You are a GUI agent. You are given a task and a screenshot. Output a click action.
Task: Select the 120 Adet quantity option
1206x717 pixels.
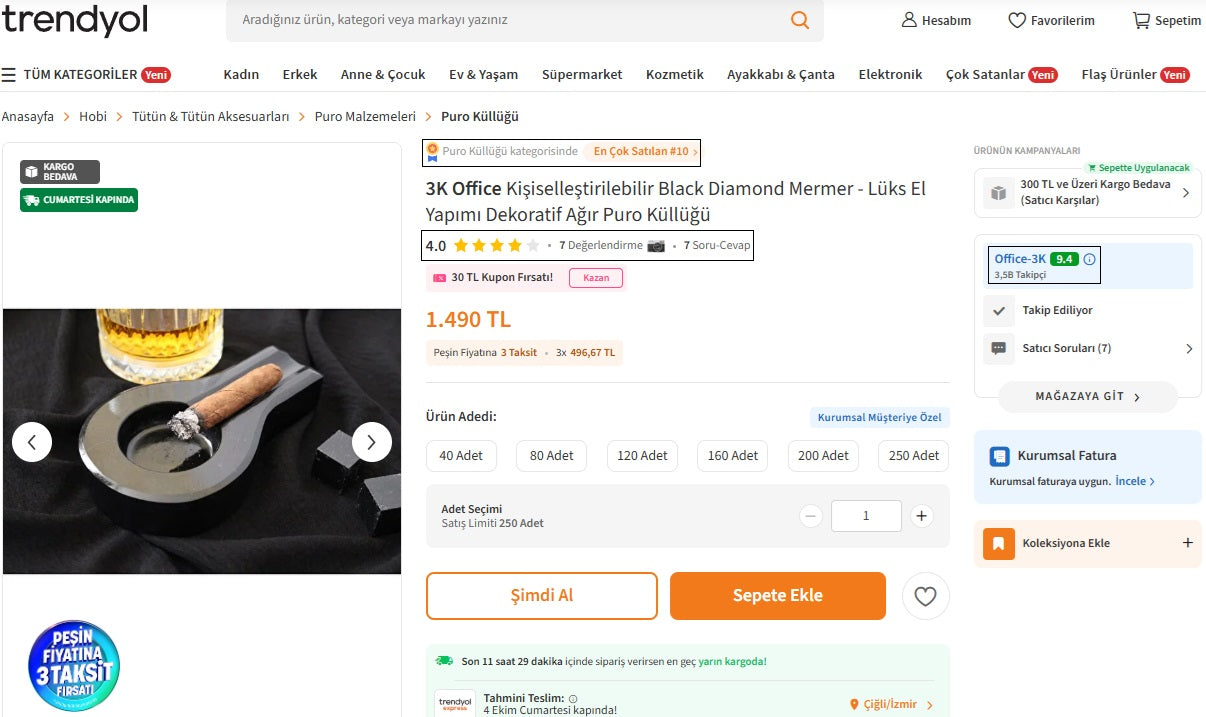[642, 455]
